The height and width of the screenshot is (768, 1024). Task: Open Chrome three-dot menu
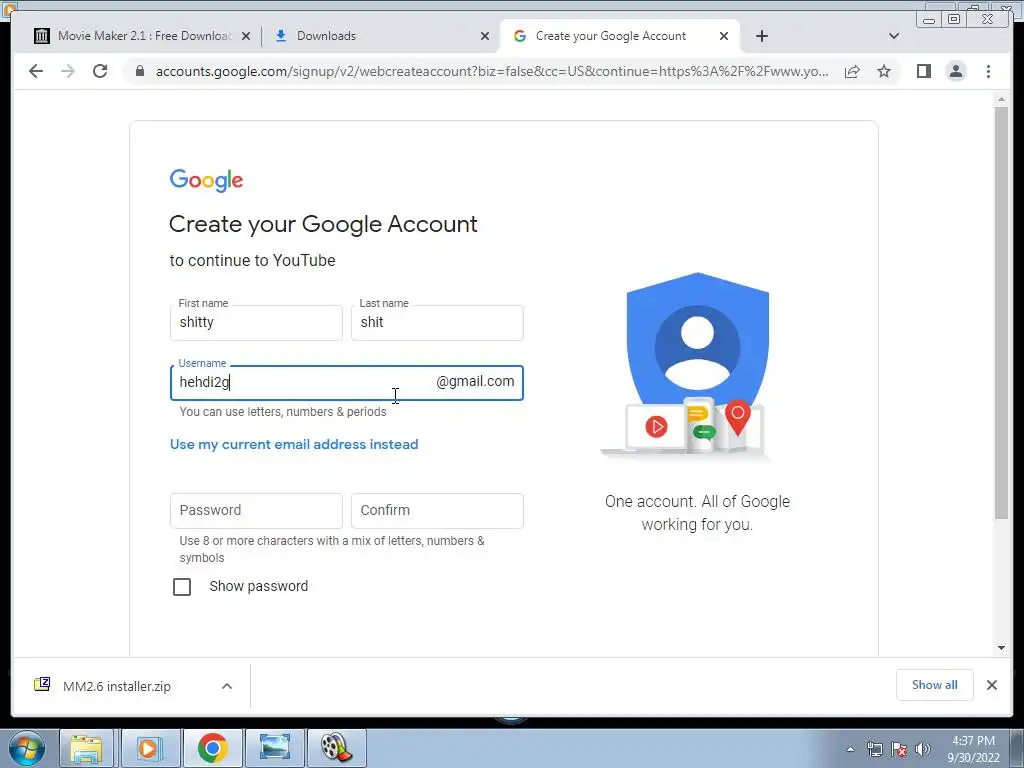tap(988, 71)
